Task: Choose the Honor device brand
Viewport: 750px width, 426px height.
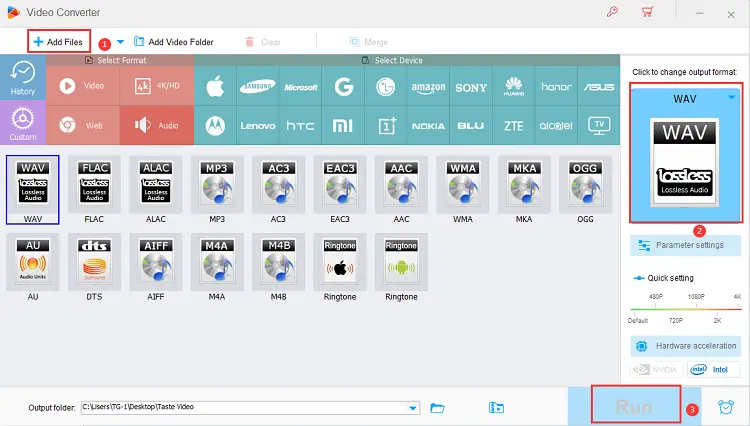Action: click(x=556, y=87)
